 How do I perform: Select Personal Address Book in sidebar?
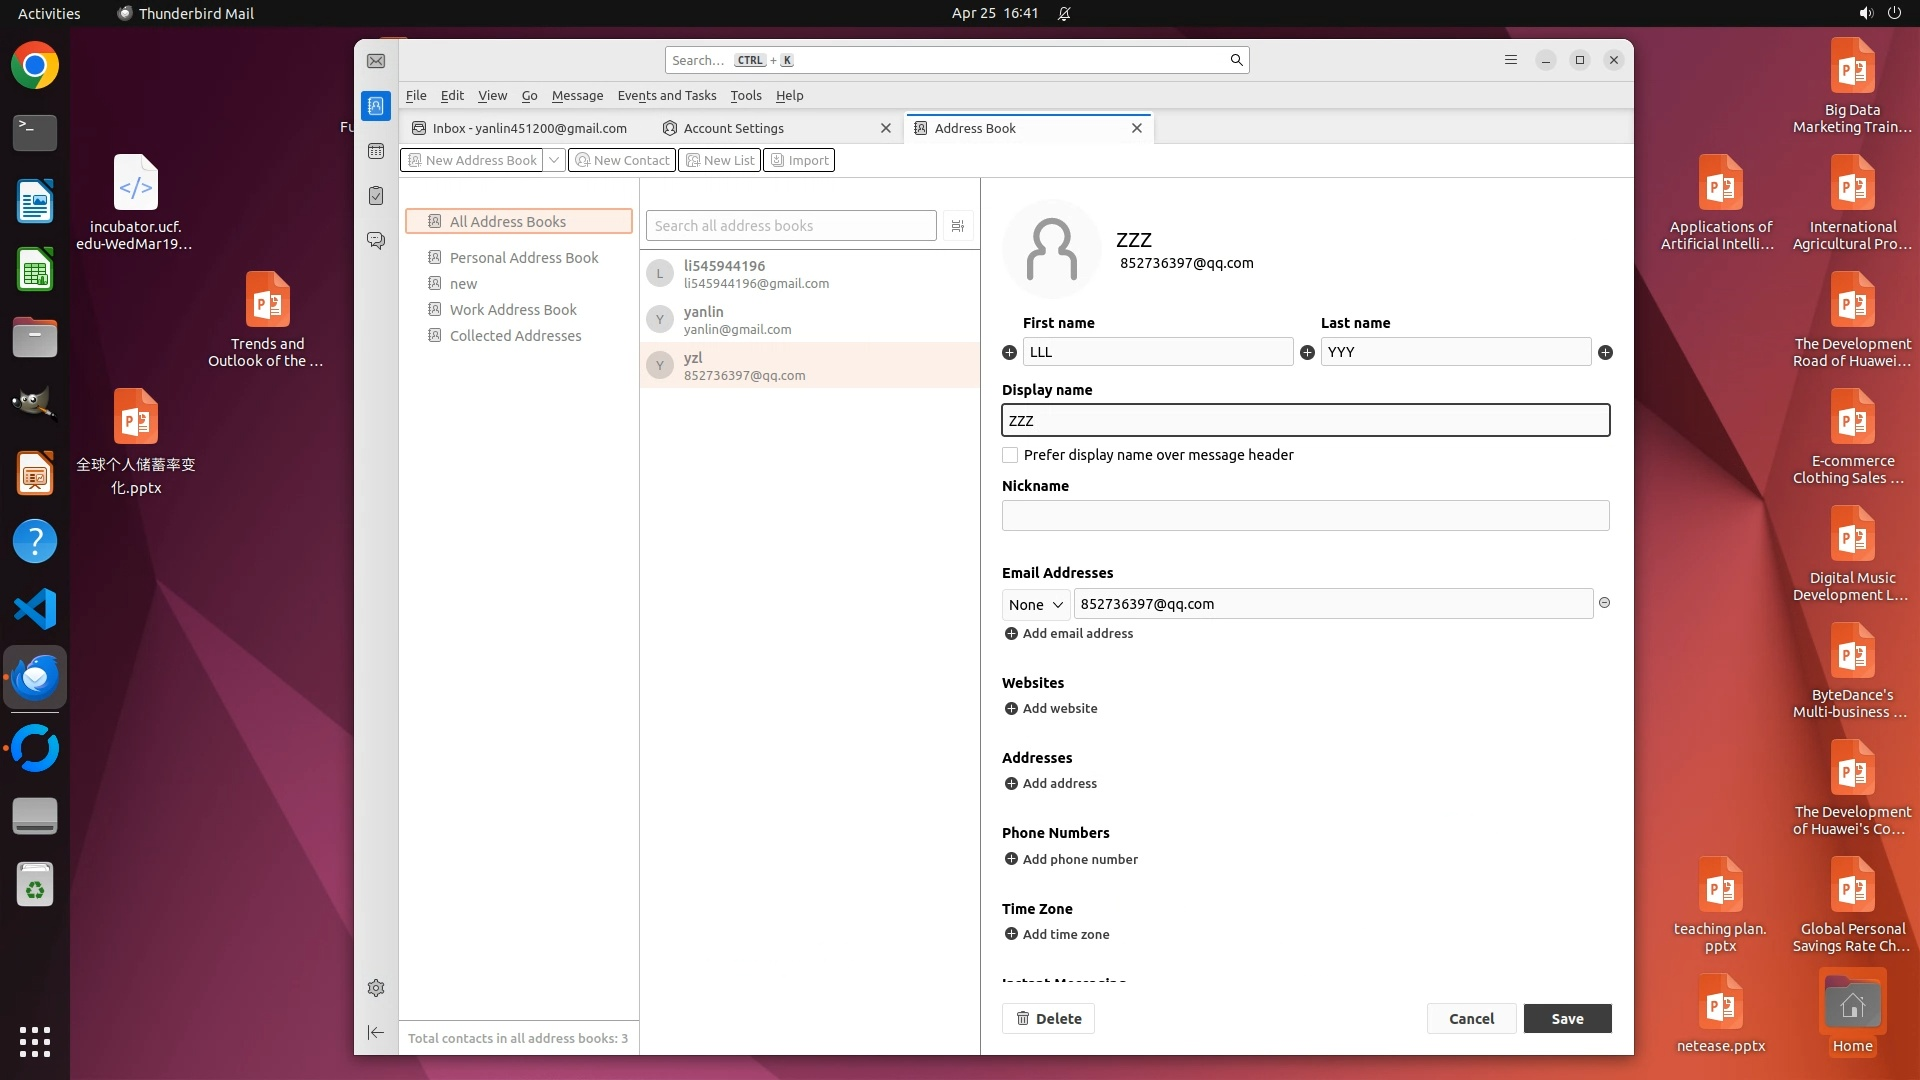pos(523,258)
